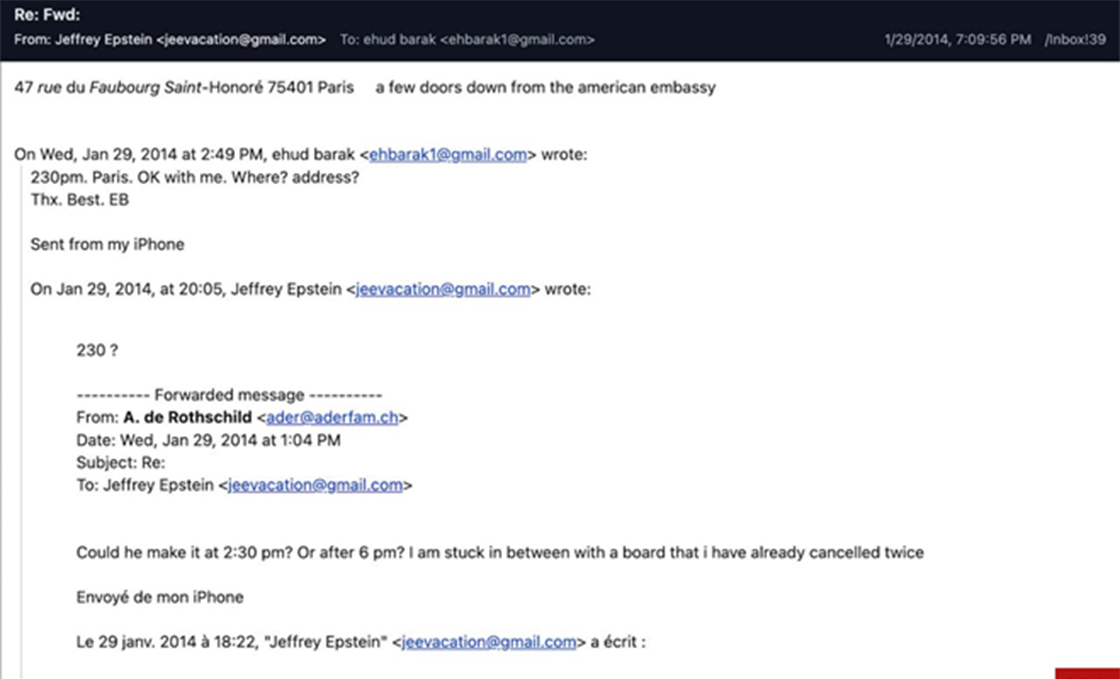Select the From sender in dark header
Viewport: 1120px width, 679px height.
[x=170, y=40]
